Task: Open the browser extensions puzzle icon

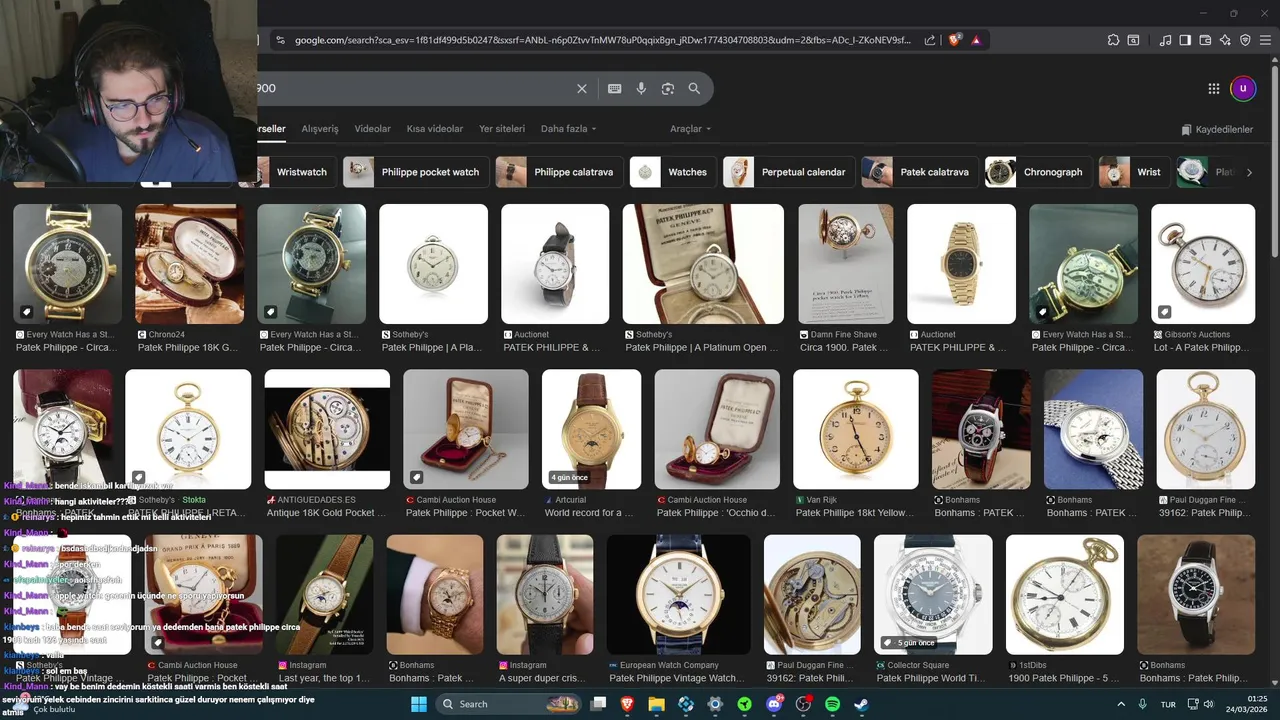Action: [x=1113, y=40]
